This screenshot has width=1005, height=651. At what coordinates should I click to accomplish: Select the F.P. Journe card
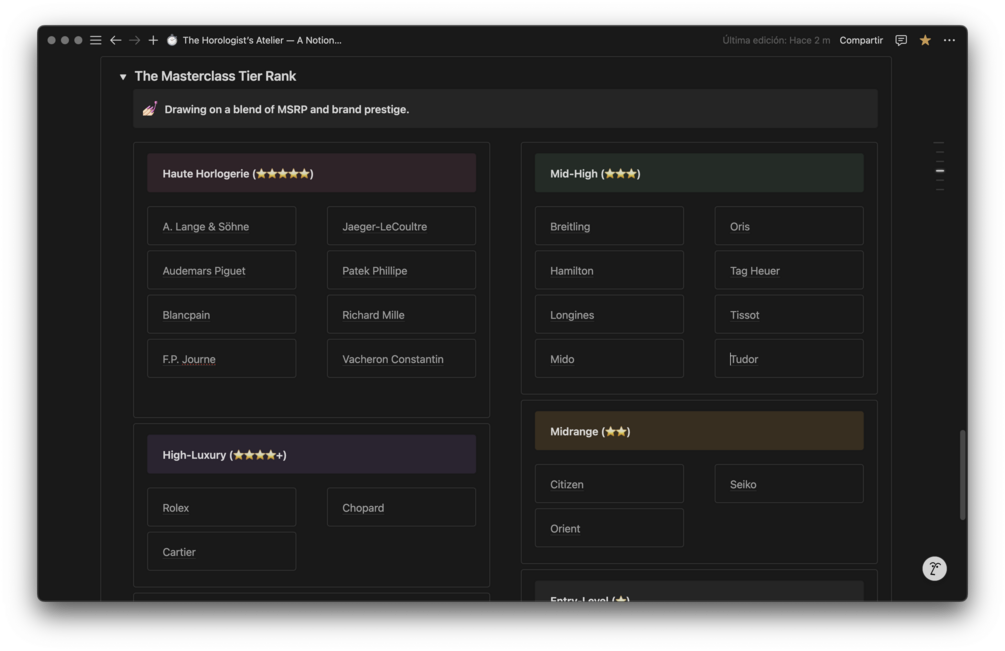pos(222,359)
